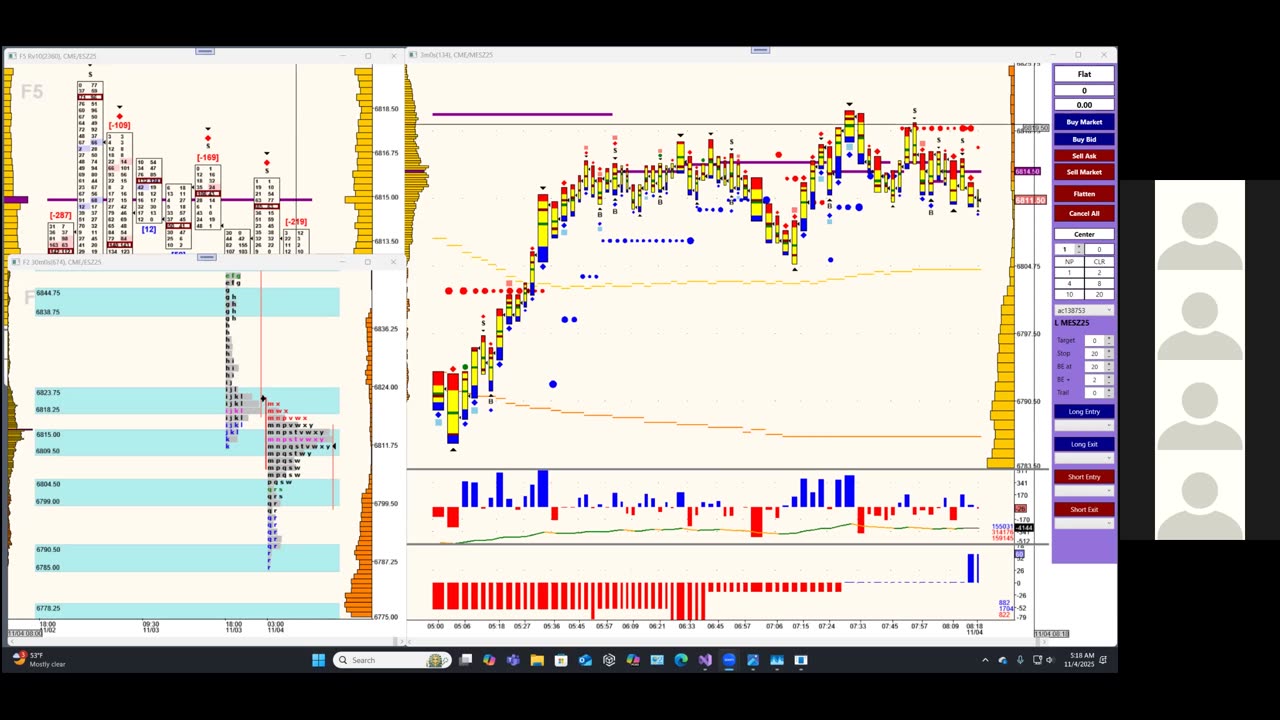Focus the Target value input field
The height and width of the screenshot is (720, 1280).
tap(1093, 341)
